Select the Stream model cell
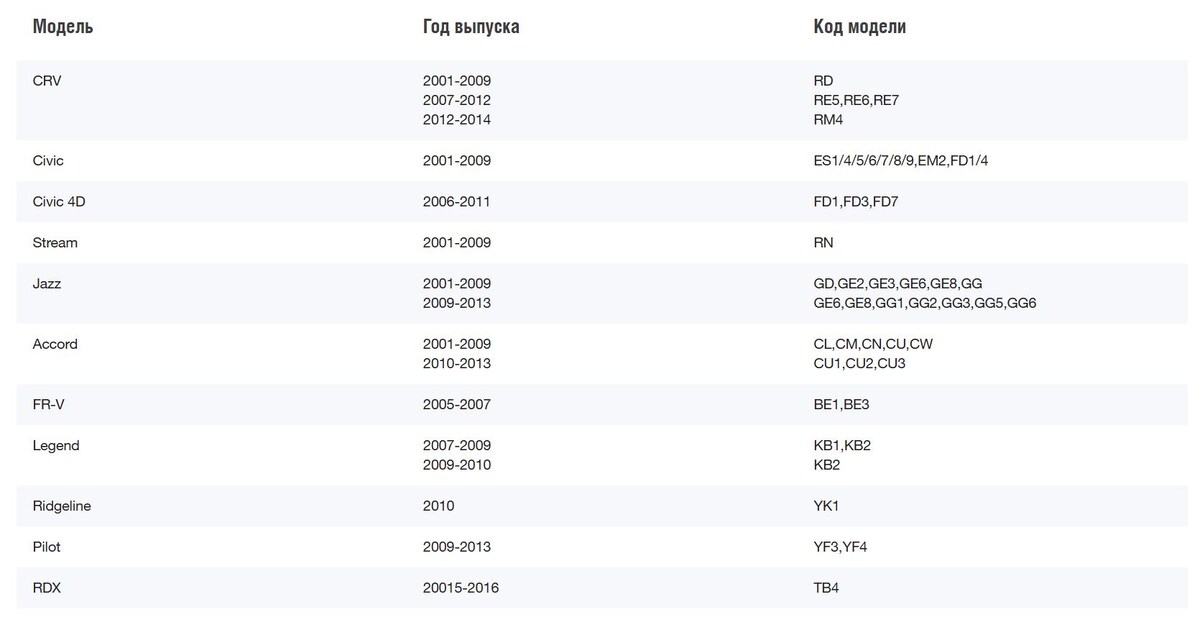The height and width of the screenshot is (625, 1200). pyautogui.click(x=55, y=242)
